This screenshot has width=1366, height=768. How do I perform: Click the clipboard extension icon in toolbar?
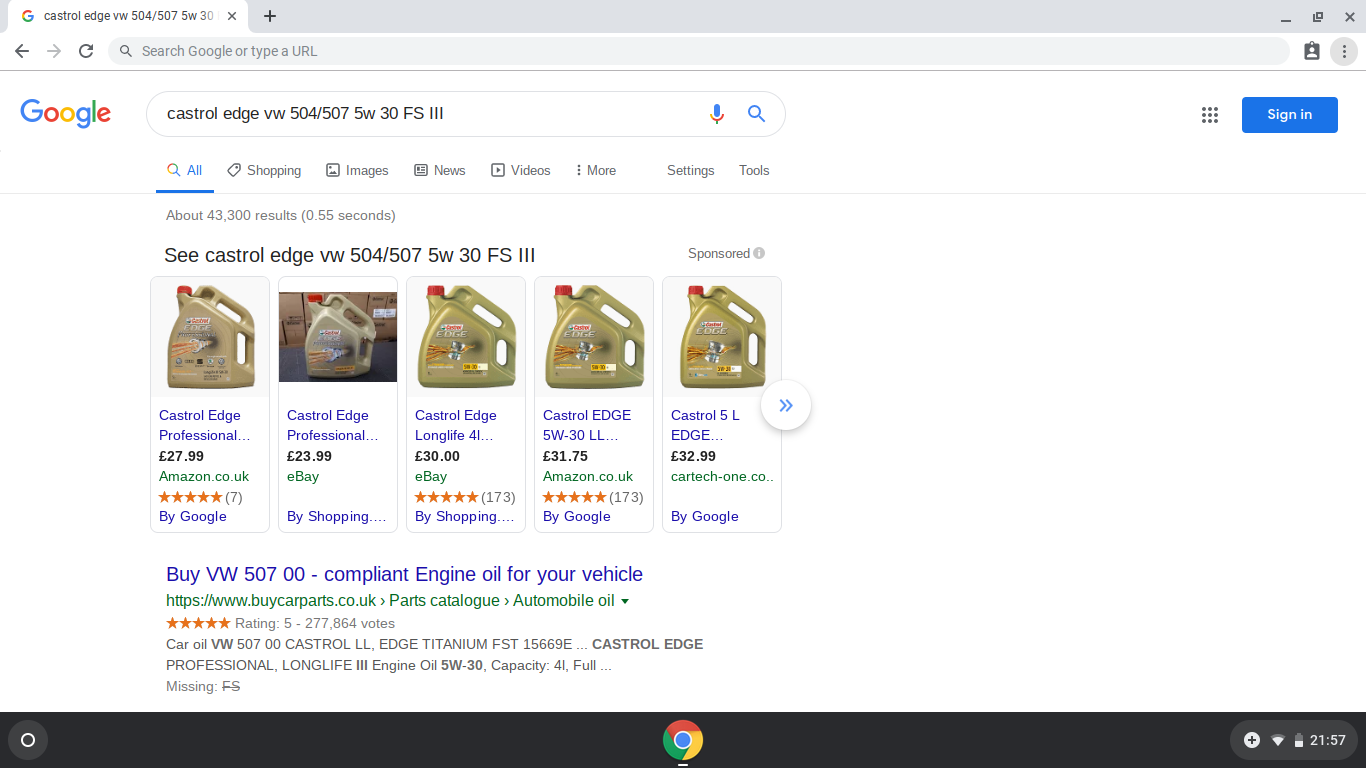click(1312, 51)
